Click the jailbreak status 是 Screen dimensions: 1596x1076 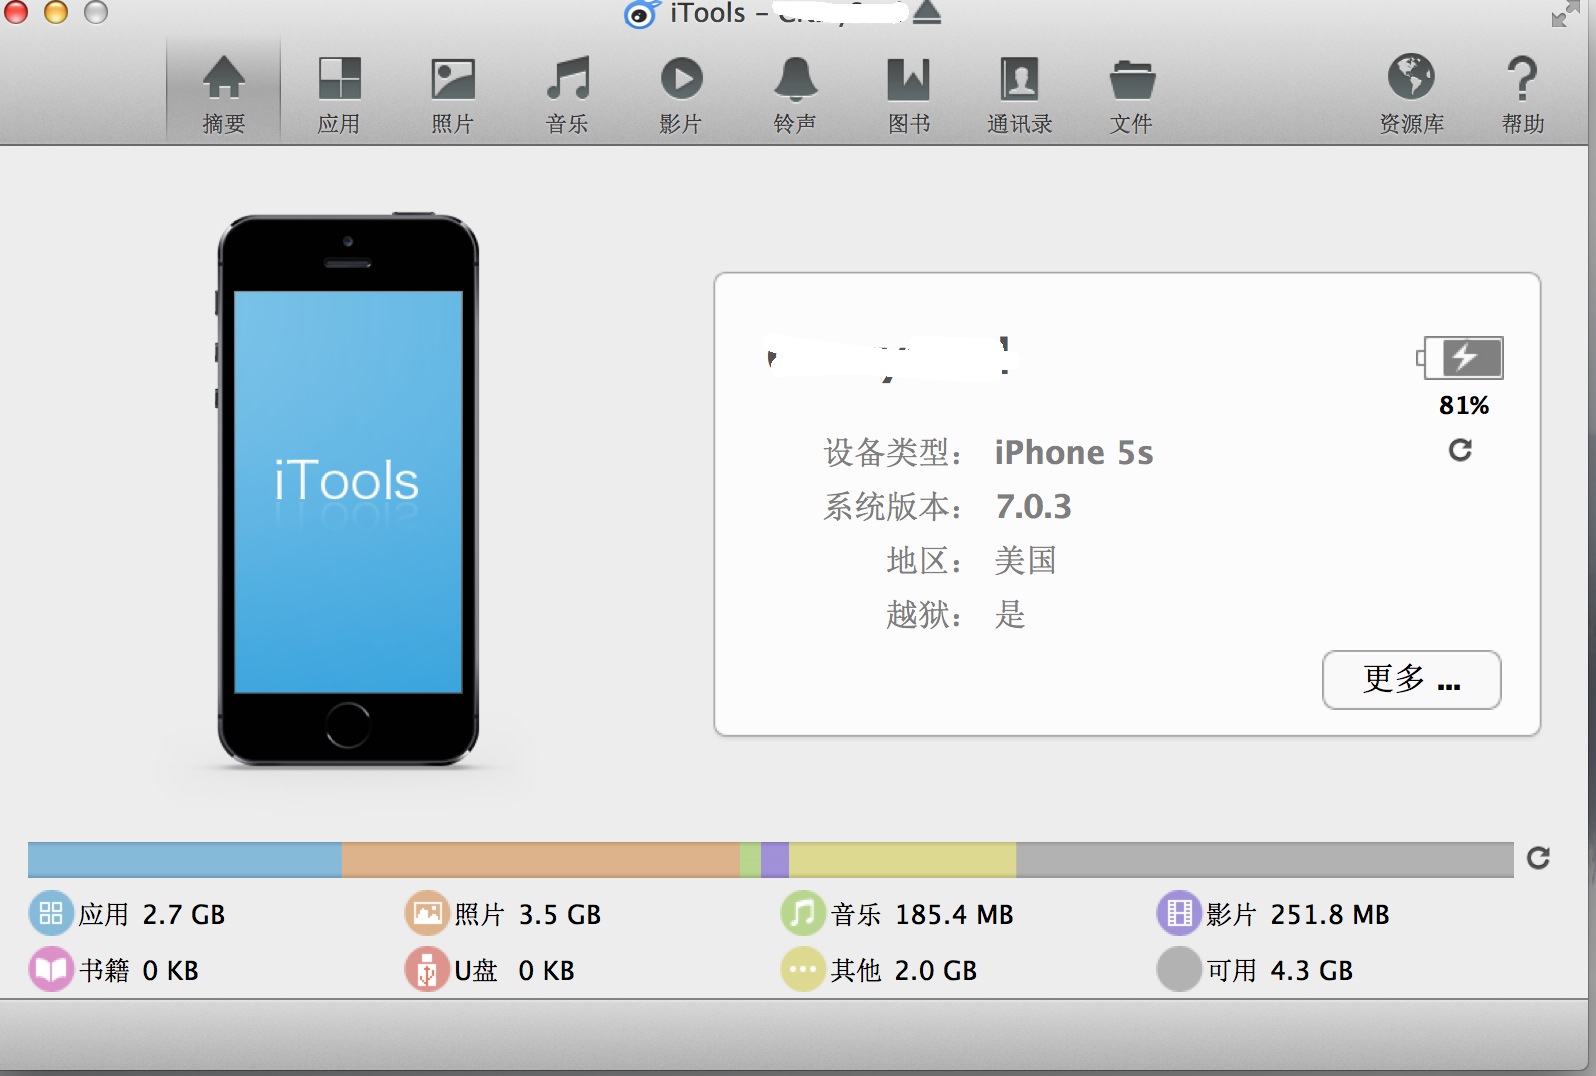[1010, 614]
